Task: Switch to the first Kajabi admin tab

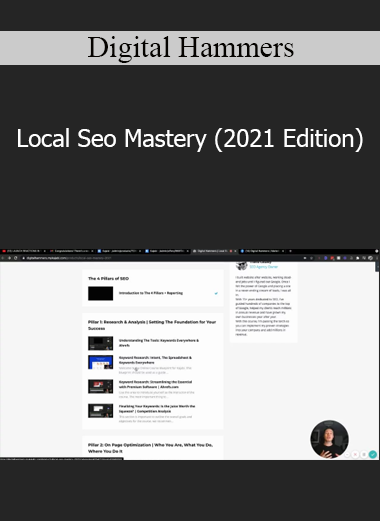Action: [119, 251]
